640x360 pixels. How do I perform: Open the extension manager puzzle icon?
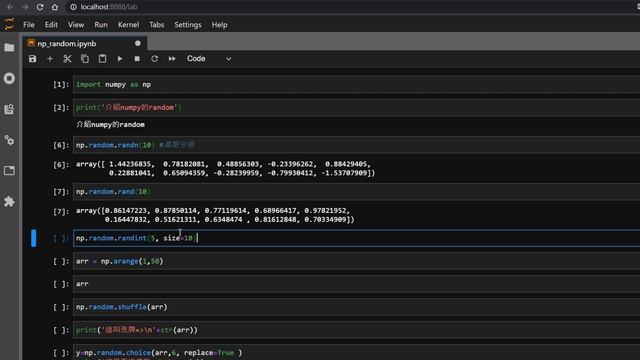(9, 201)
